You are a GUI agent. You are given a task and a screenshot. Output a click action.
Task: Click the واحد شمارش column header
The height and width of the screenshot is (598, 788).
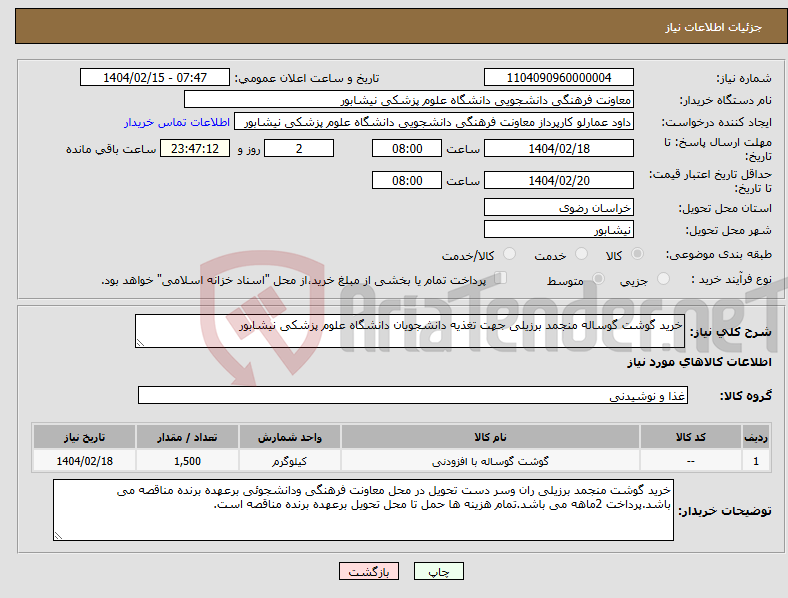[289, 437]
